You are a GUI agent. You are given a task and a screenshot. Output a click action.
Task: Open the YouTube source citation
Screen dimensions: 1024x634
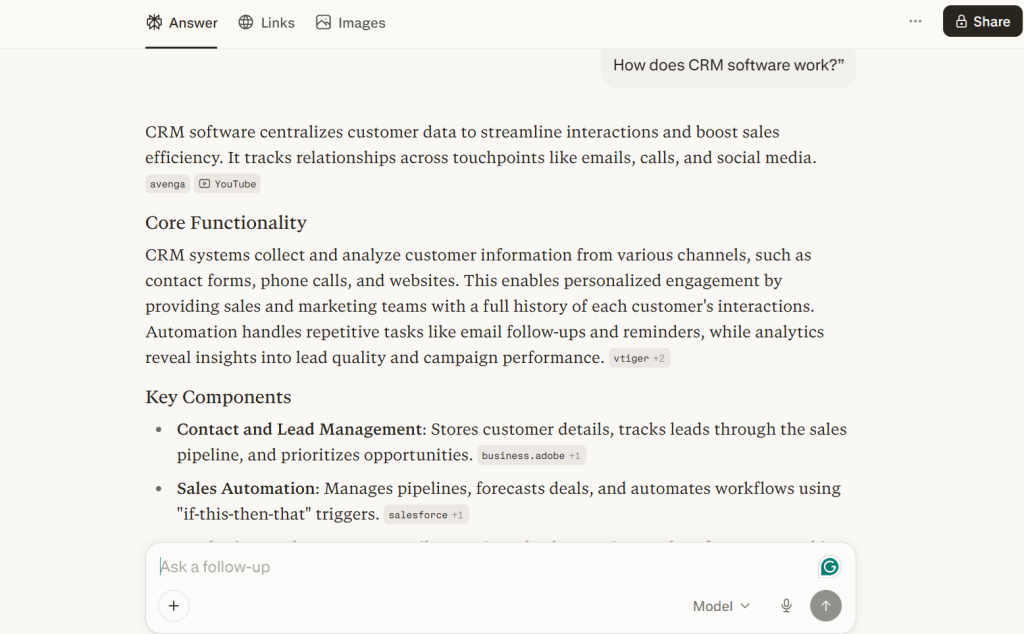click(227, 183)
